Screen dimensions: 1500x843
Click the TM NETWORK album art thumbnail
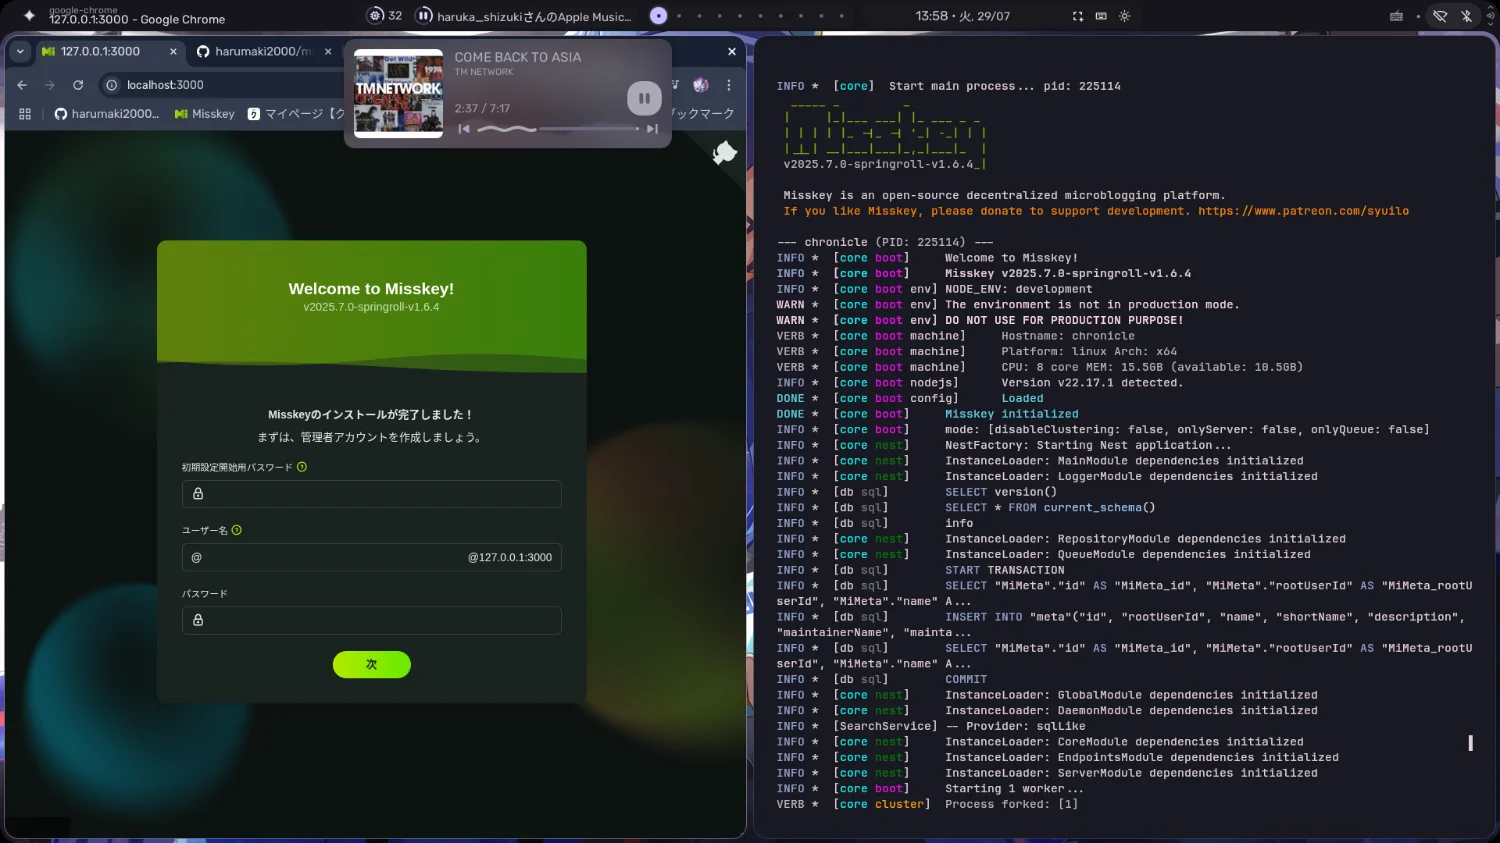[398, 93]
